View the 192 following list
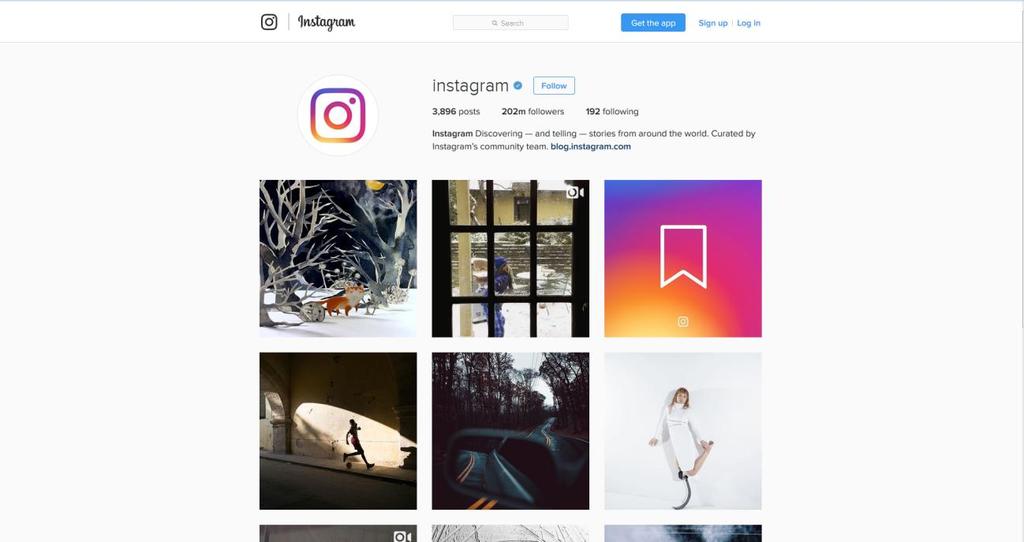 tap(612, 112)
